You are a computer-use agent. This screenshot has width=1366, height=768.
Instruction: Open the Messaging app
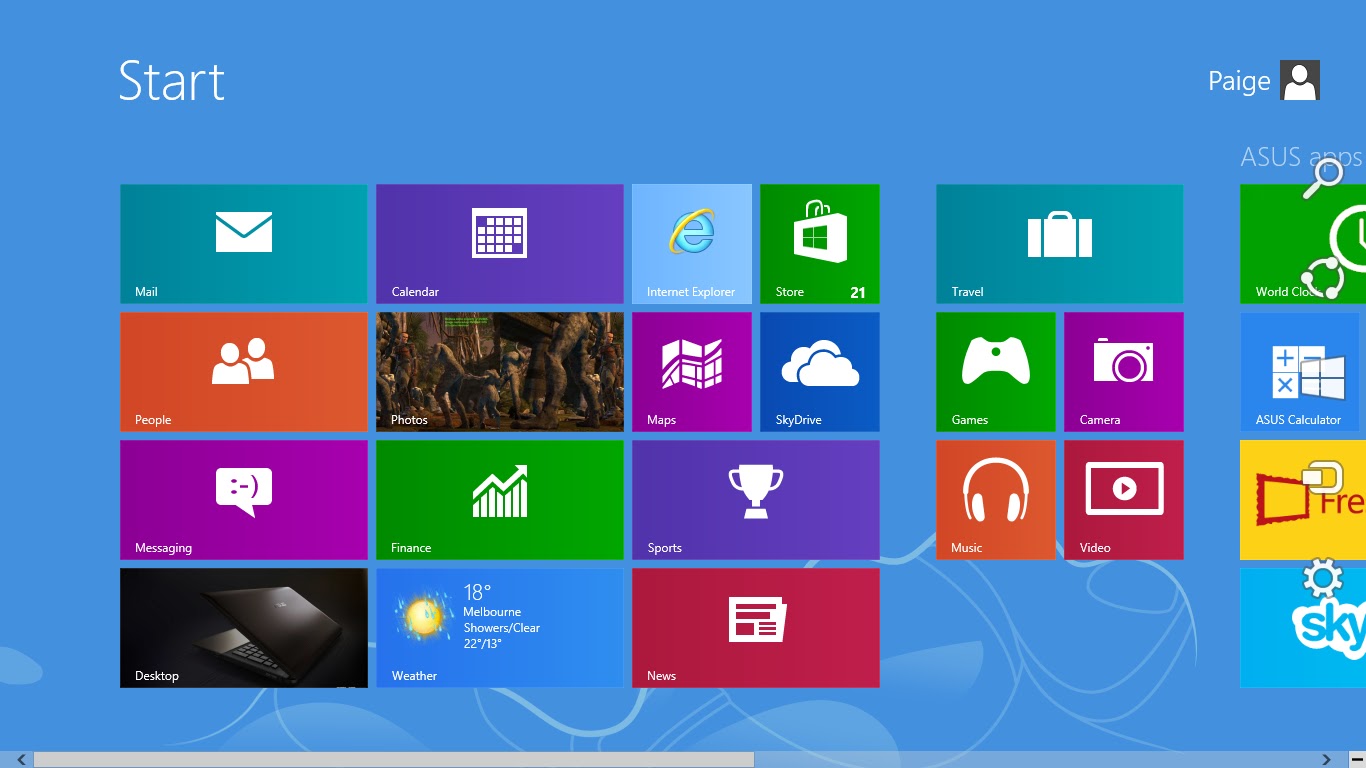(x=243, y=499)
